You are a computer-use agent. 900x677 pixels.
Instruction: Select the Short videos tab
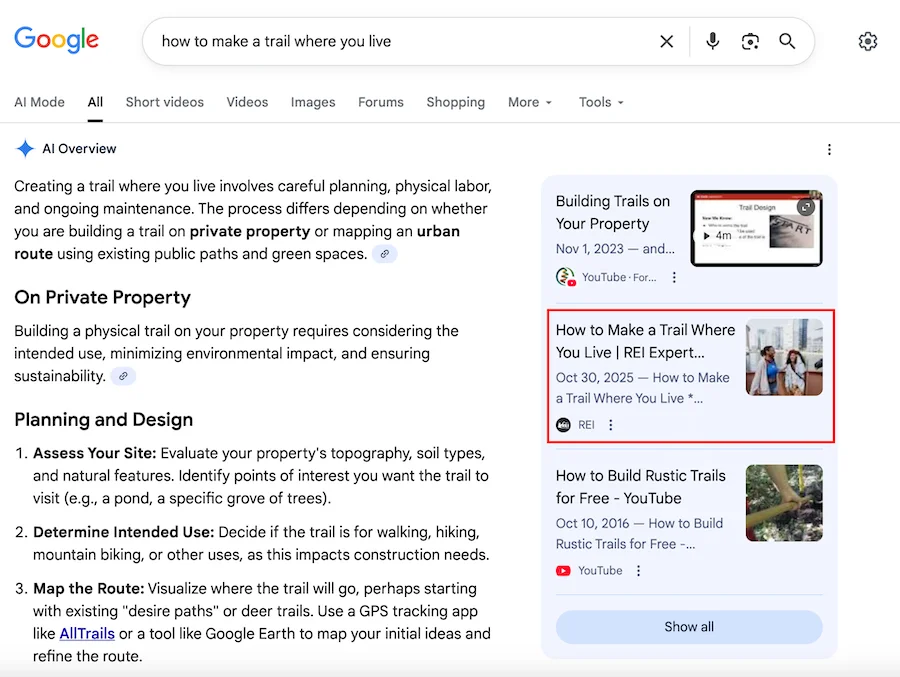click(x=164, y=102)
